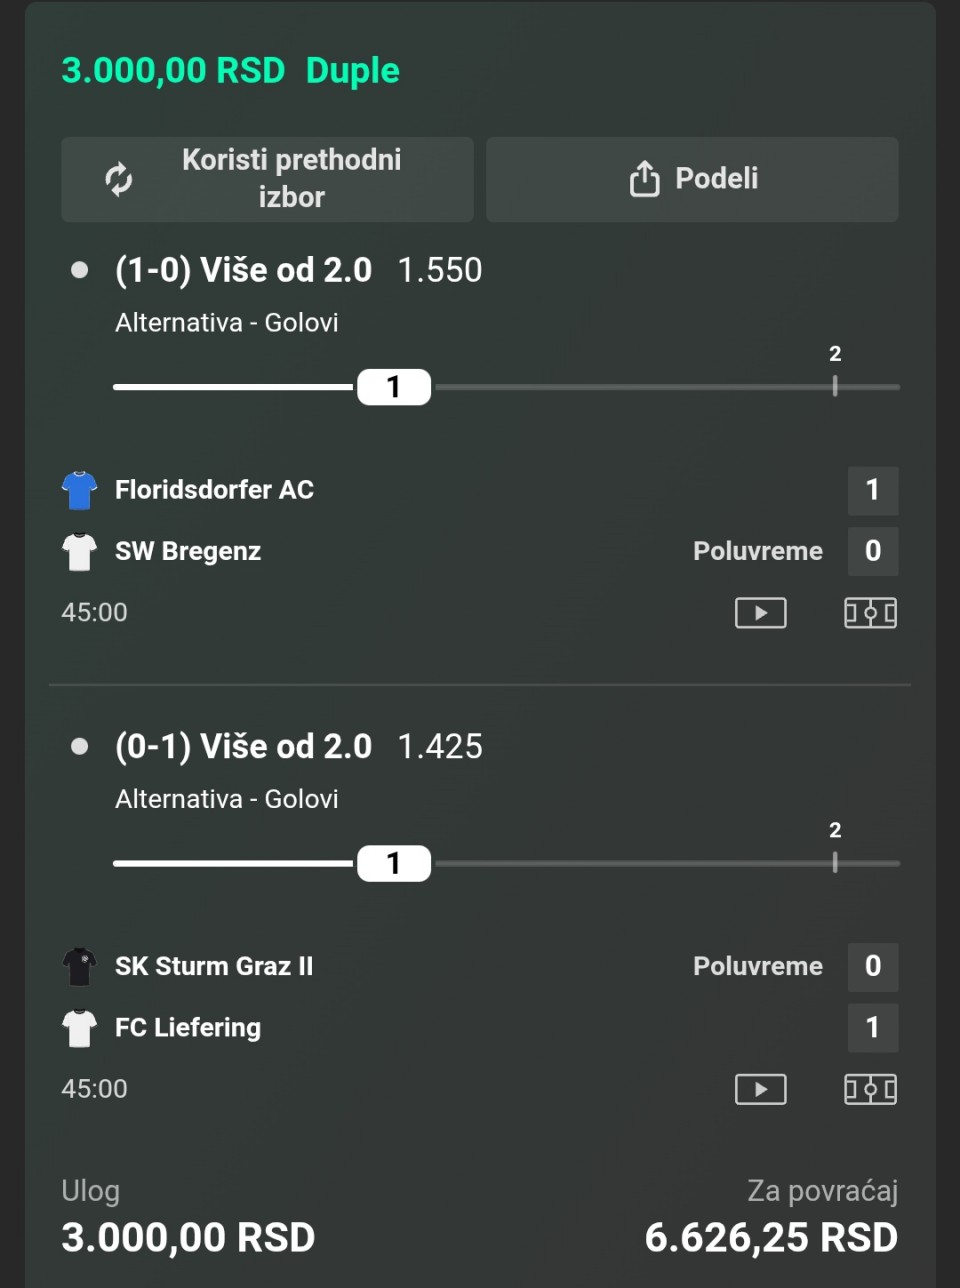Click the 3.000,00 RSD Duple heading
The height and width of the screenshot is (1288, 960).
tap(230, 71)
